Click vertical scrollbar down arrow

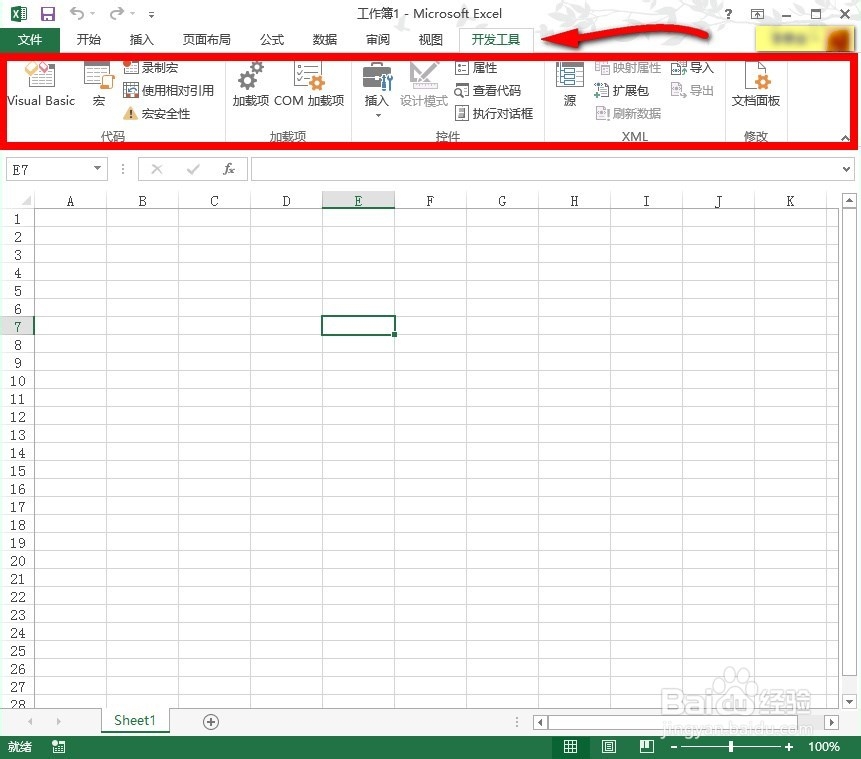click(x=849, y=701)
